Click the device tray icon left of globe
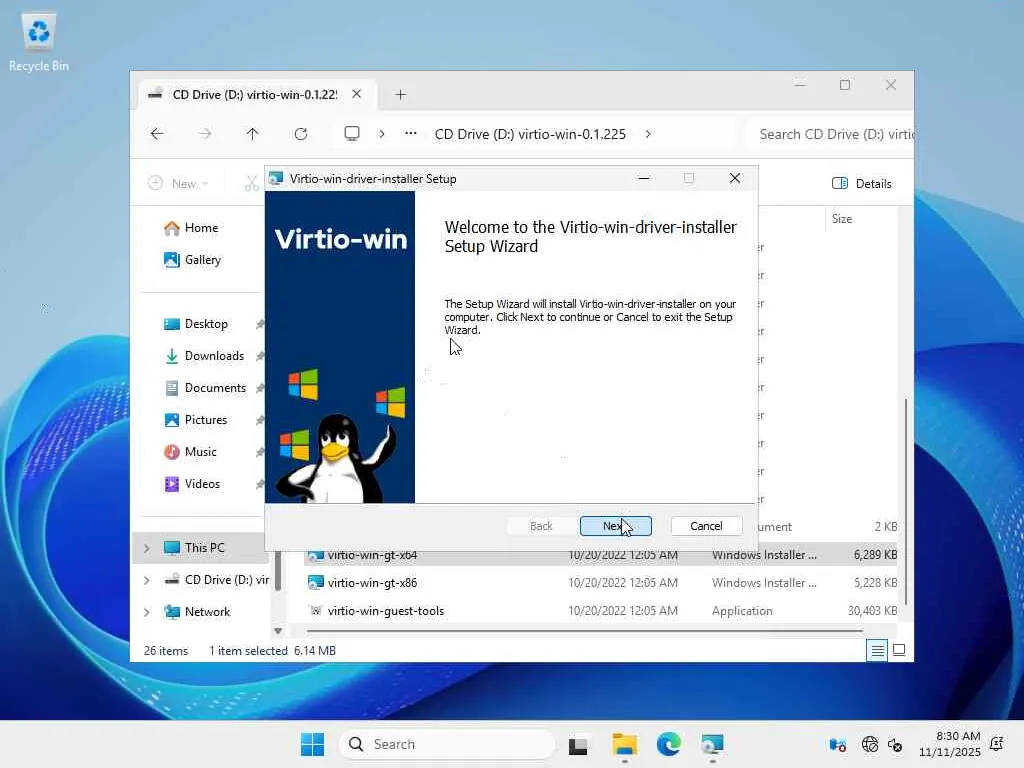 [x=838, y=744]
